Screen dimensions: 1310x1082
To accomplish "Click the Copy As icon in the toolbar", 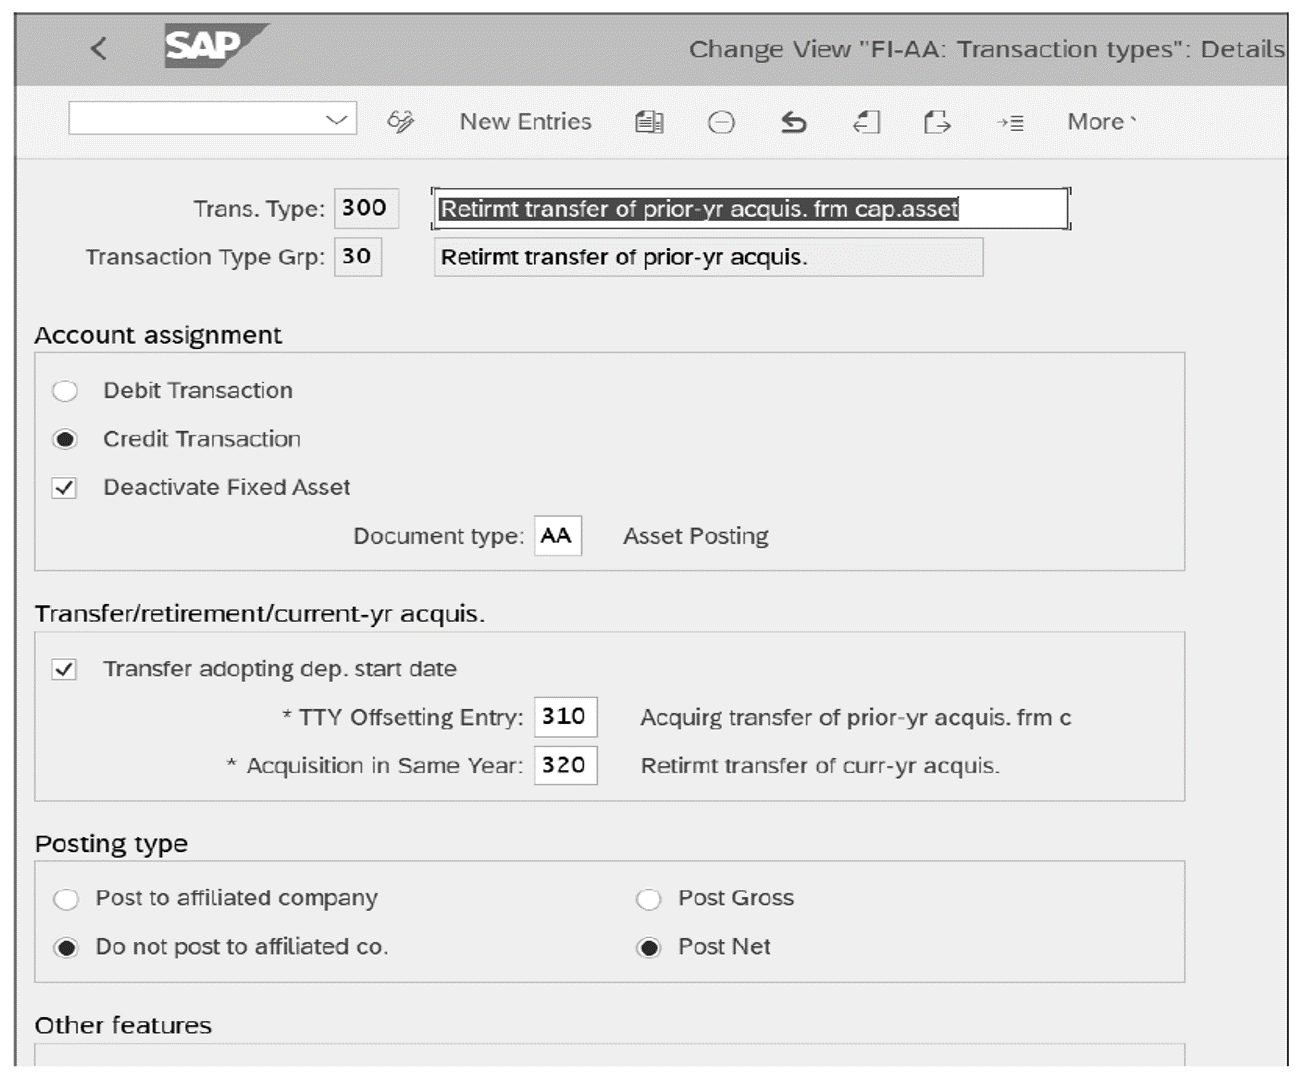I will (x=649, y=121).
